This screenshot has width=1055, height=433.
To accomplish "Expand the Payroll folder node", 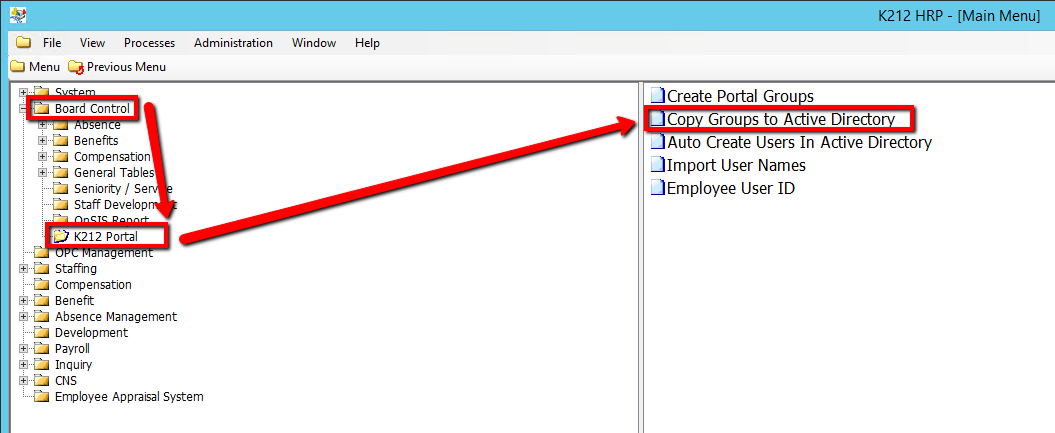I will tap(23, 349).
